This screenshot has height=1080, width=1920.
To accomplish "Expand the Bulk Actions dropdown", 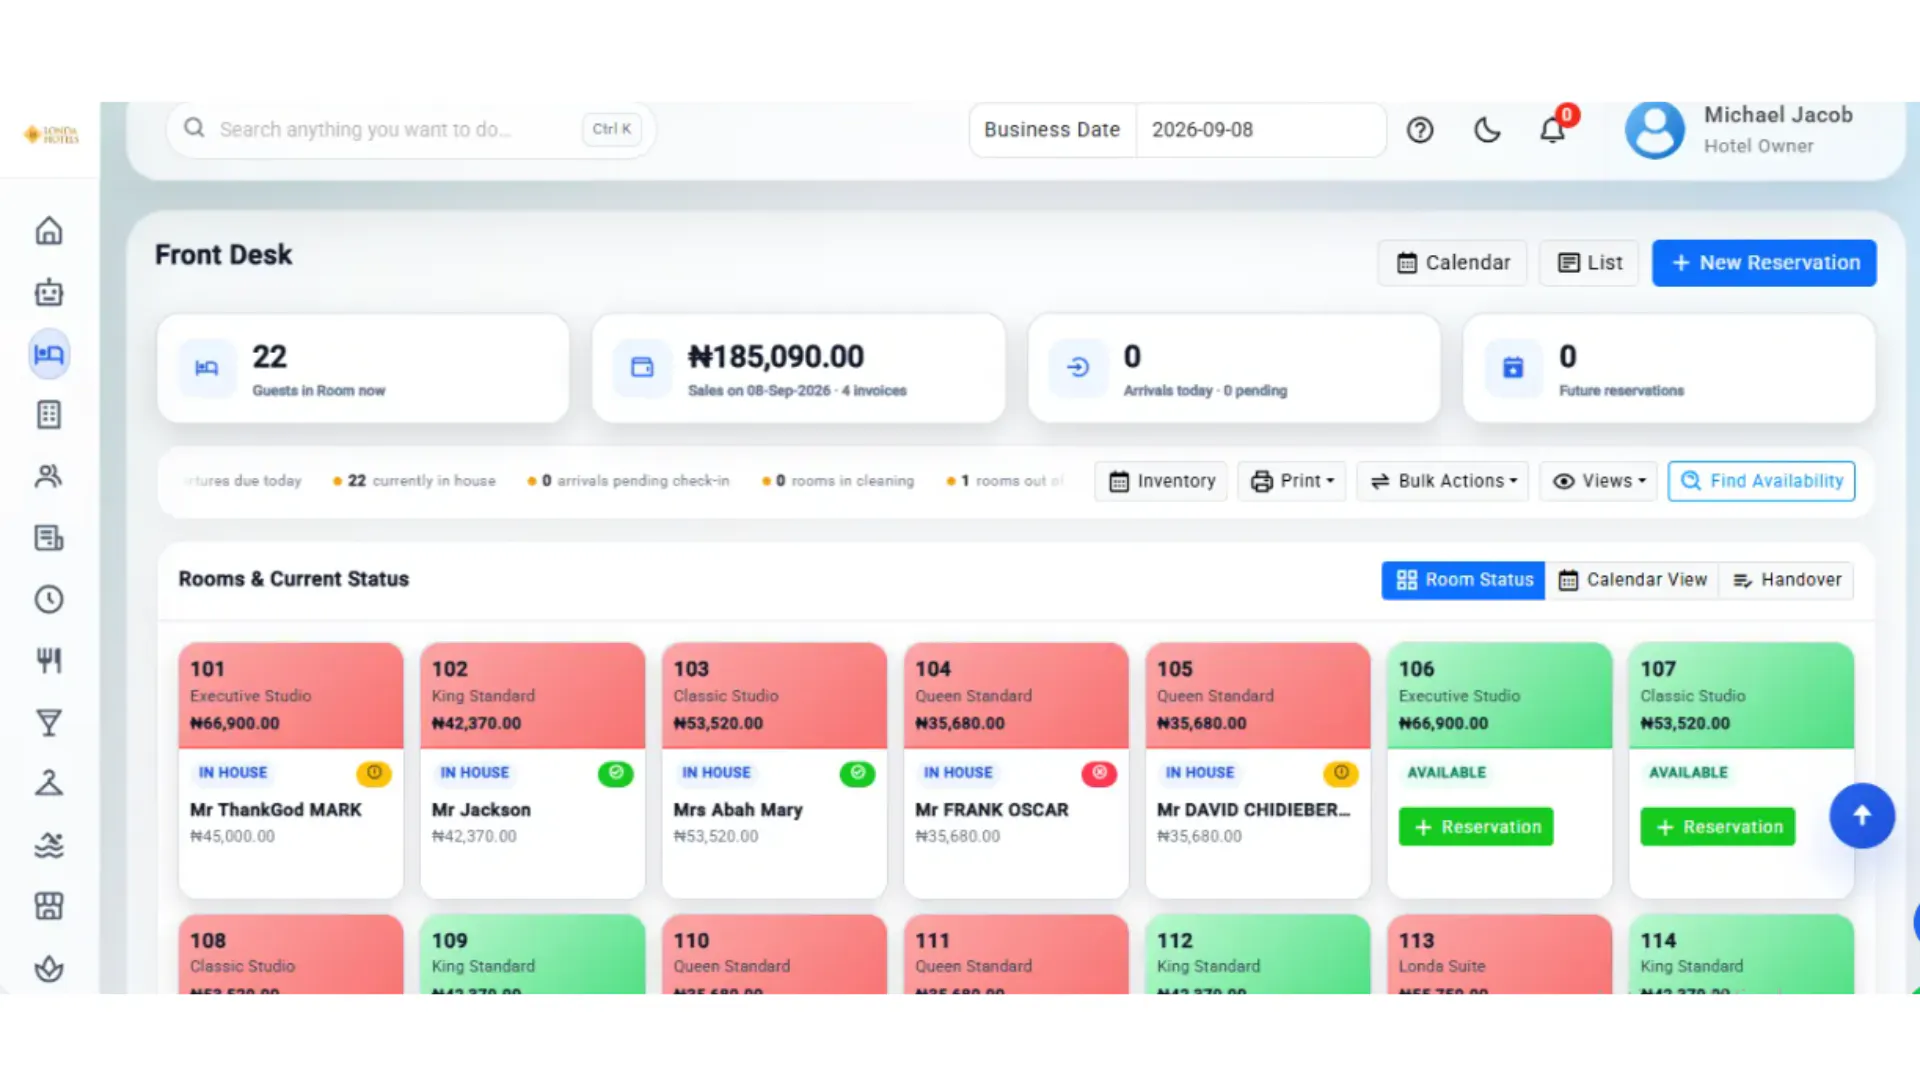I will coord(1442,481).
